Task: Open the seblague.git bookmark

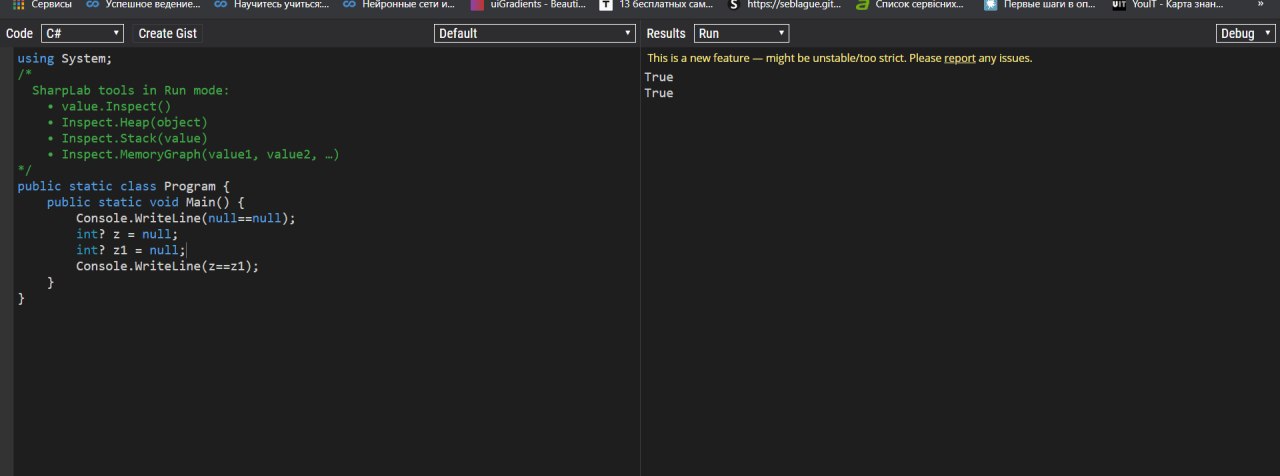Action: click(785, 5)
